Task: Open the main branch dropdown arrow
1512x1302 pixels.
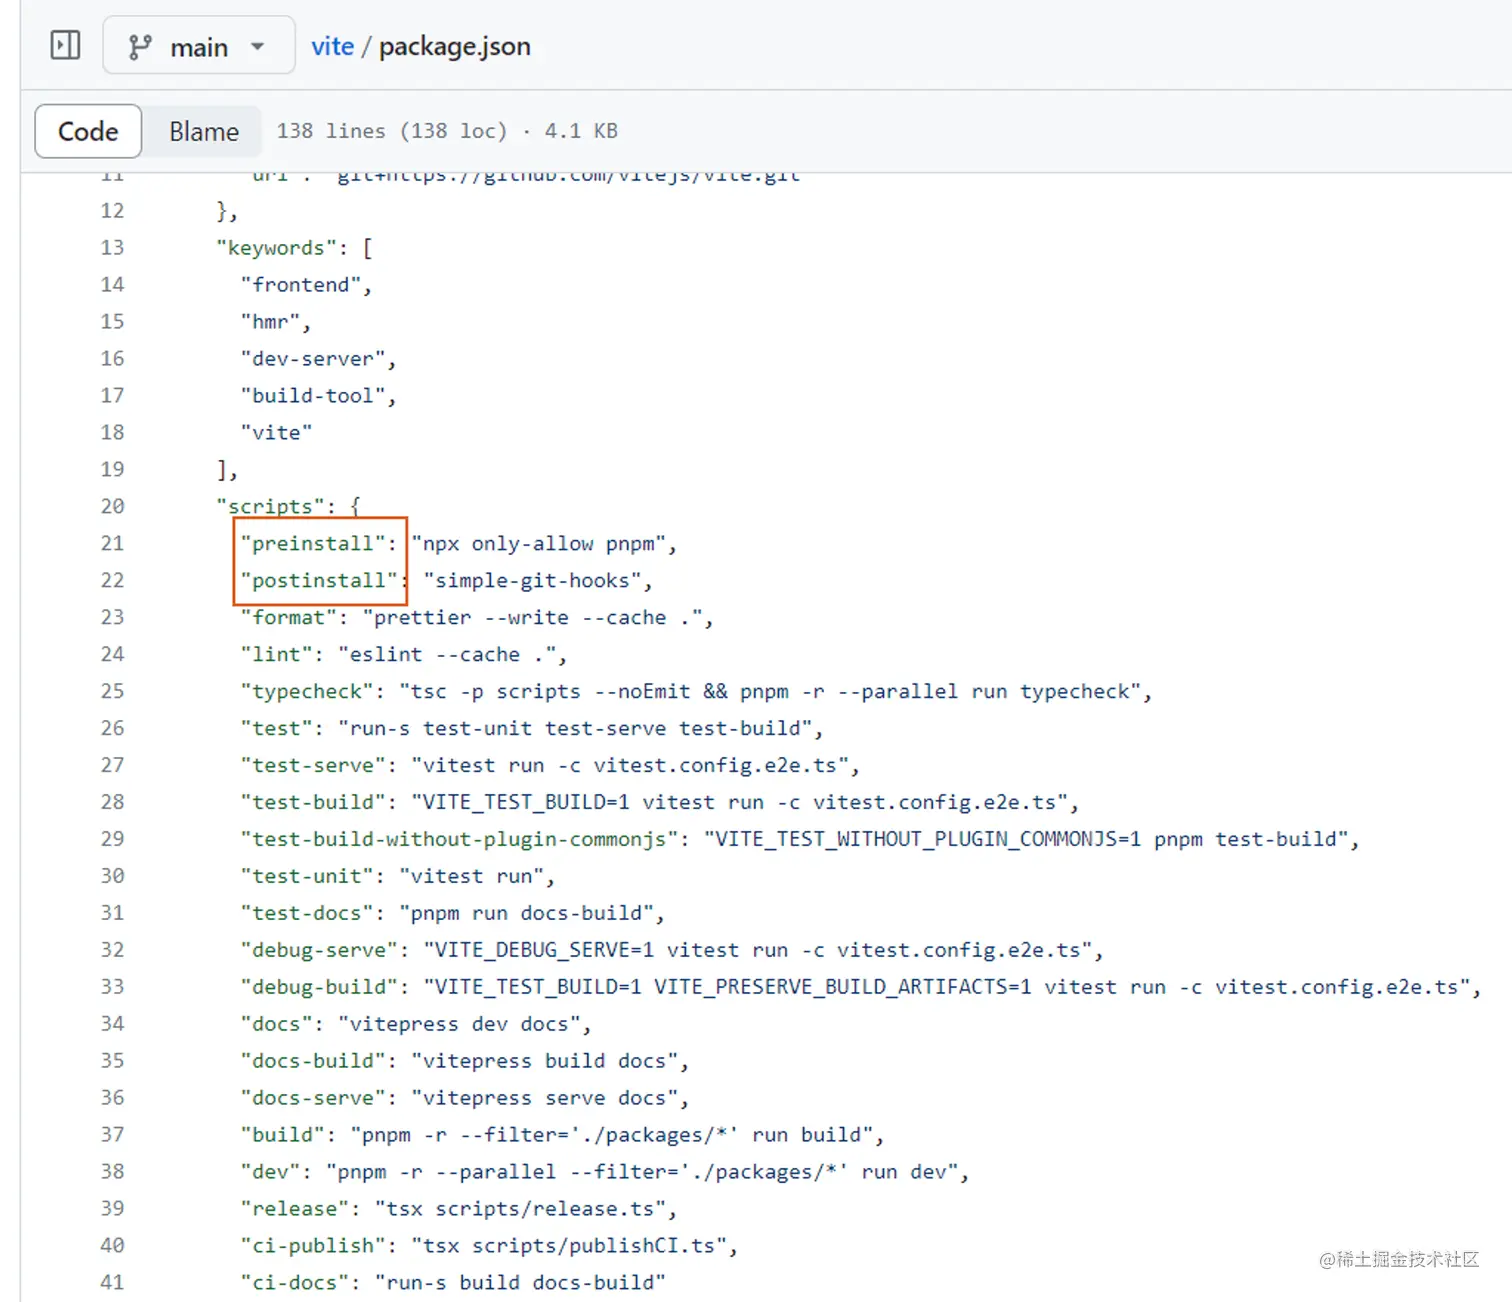Action: [258, 46]
